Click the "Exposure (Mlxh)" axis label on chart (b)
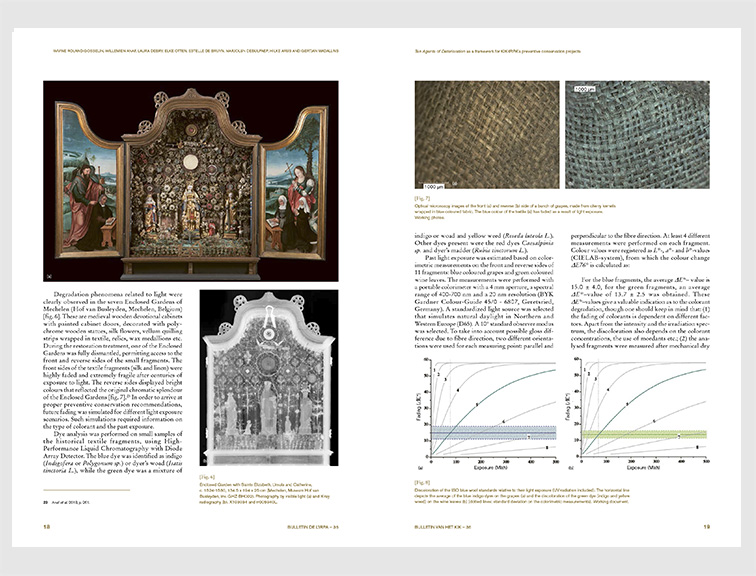 click(x=642, y=468)
